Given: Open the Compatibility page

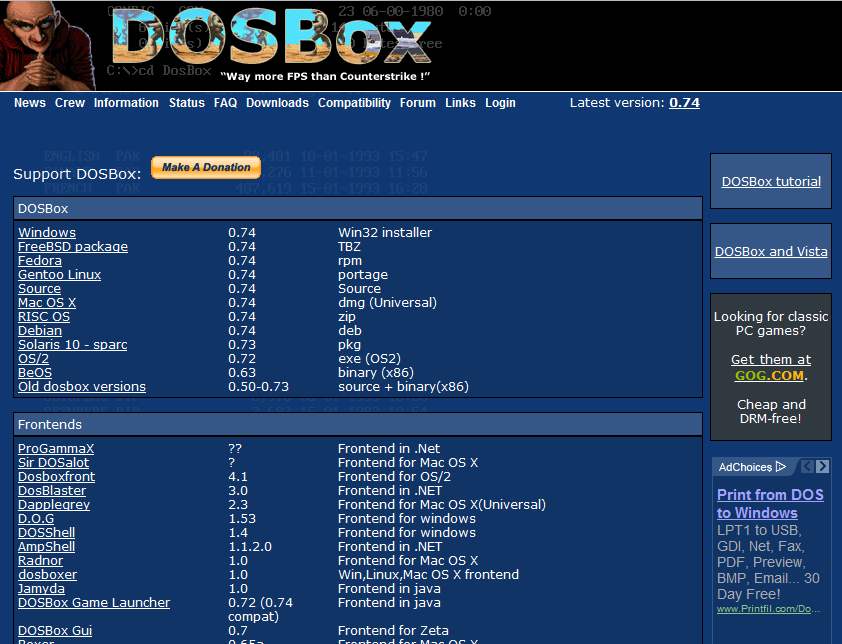Looking at the screenshot, I should click(354, 103).
